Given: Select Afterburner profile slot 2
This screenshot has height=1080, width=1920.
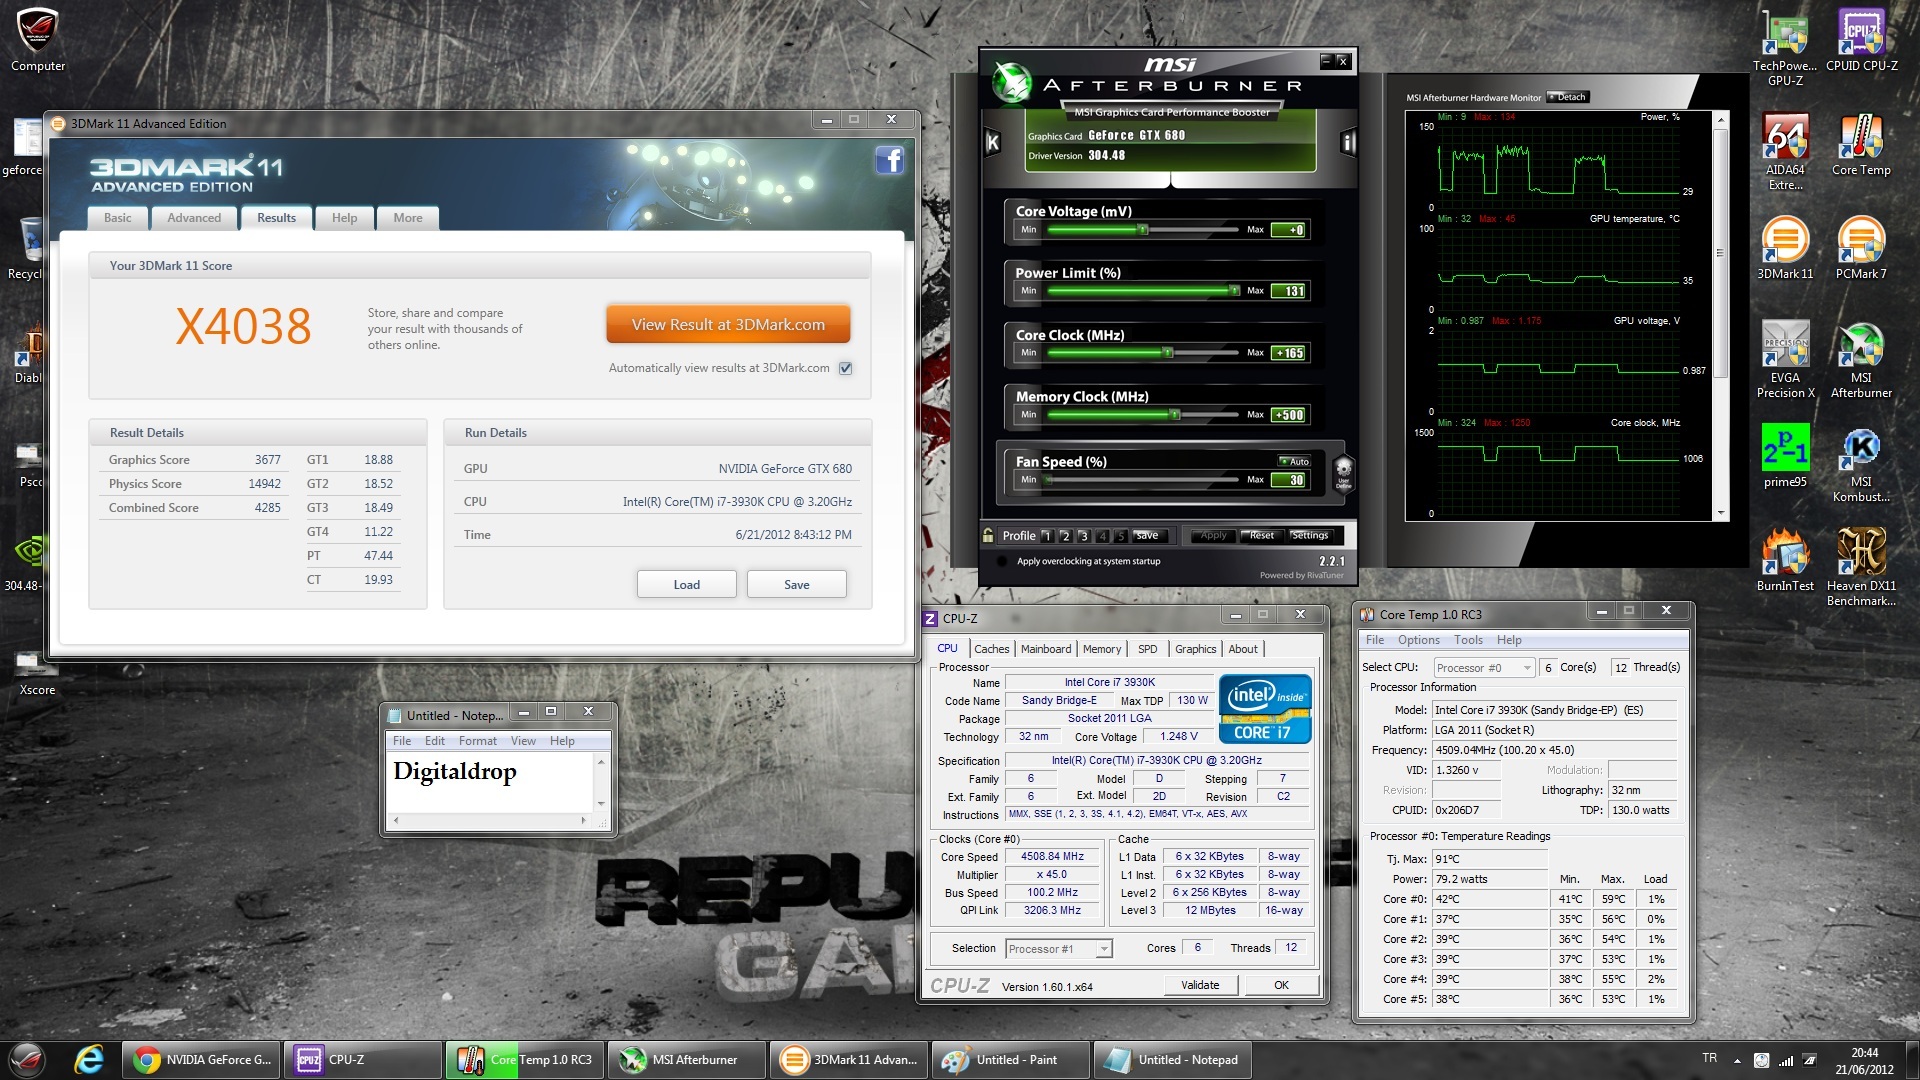Looking at the screenshot, I should [1065, 536].
